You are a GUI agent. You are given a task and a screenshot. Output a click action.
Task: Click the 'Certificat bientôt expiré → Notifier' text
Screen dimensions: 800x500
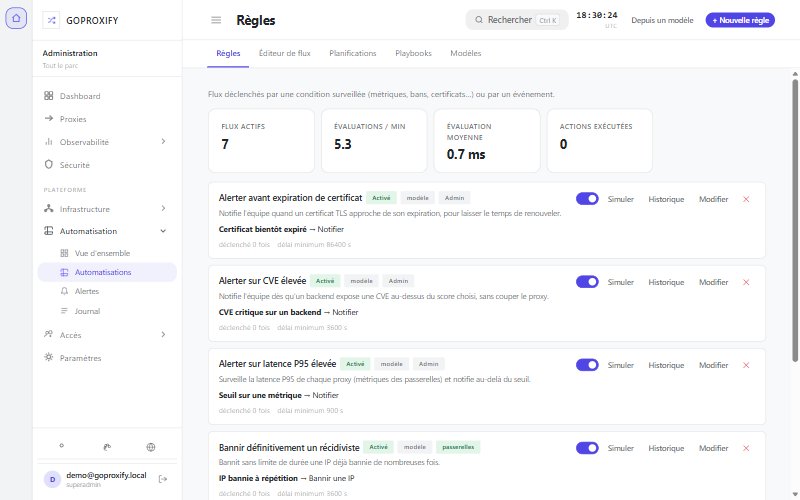[281, 229]
